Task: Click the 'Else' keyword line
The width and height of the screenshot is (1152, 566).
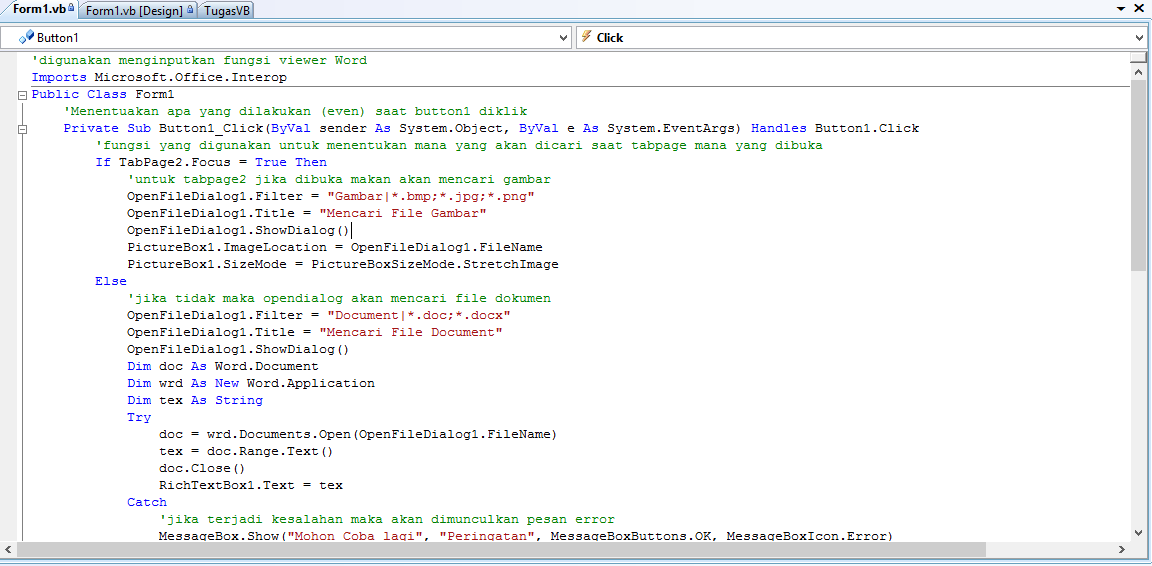Action: pos(111,281)
